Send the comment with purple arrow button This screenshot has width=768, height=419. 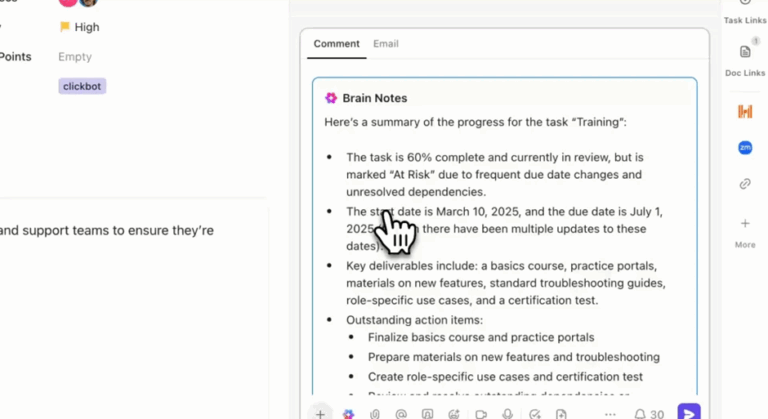point(688,412)
